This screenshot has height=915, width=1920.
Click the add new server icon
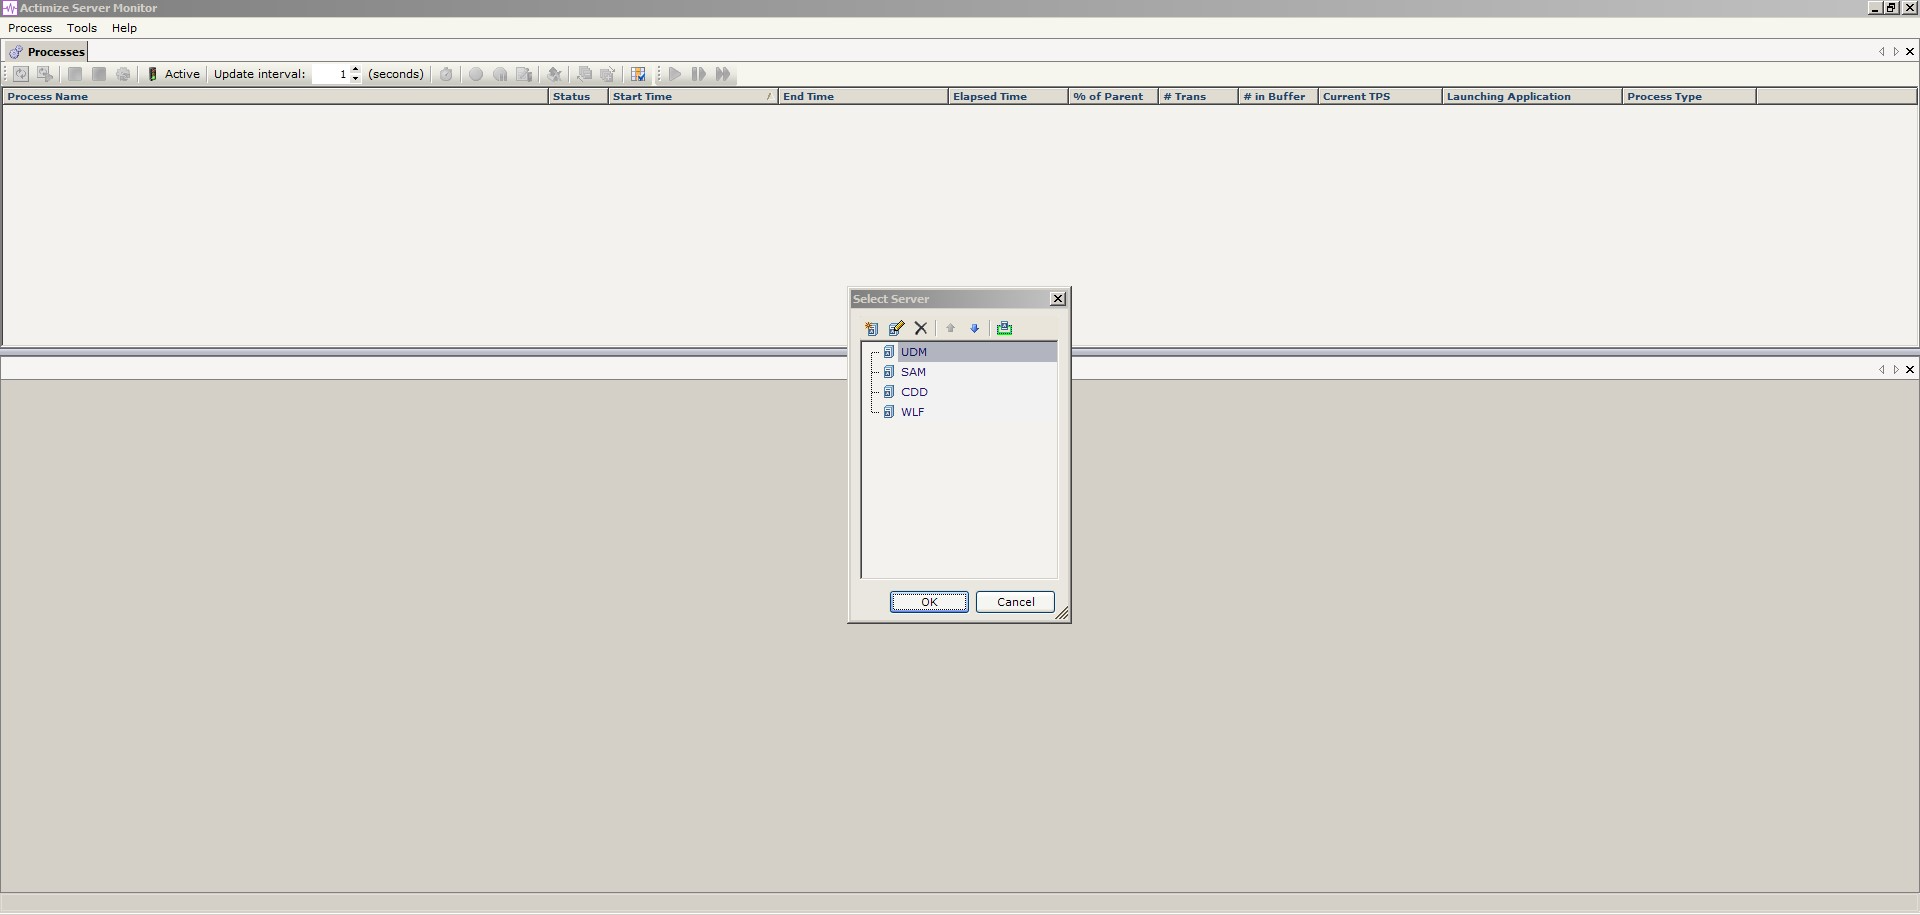pos(871,328)
